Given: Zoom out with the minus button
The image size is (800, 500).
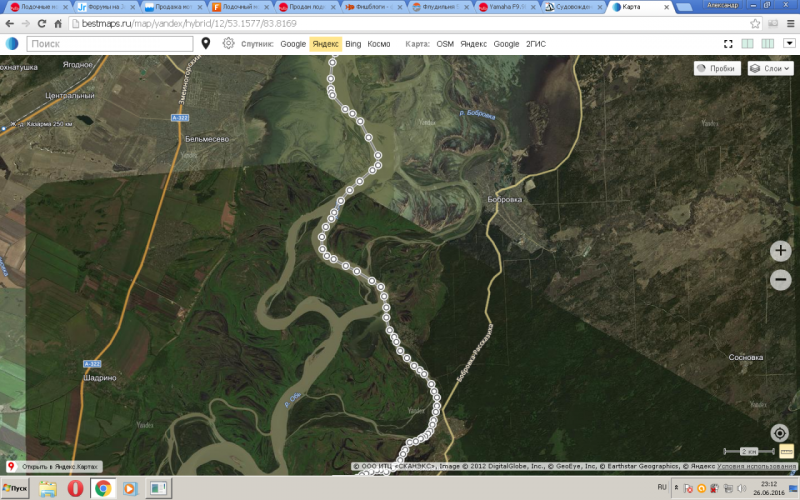Looking at the screenshot, I should tap(781, 281).
